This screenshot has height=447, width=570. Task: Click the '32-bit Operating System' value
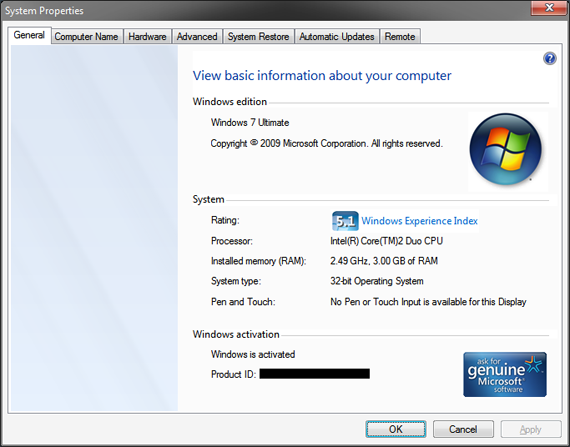click(x=377, y=281)
